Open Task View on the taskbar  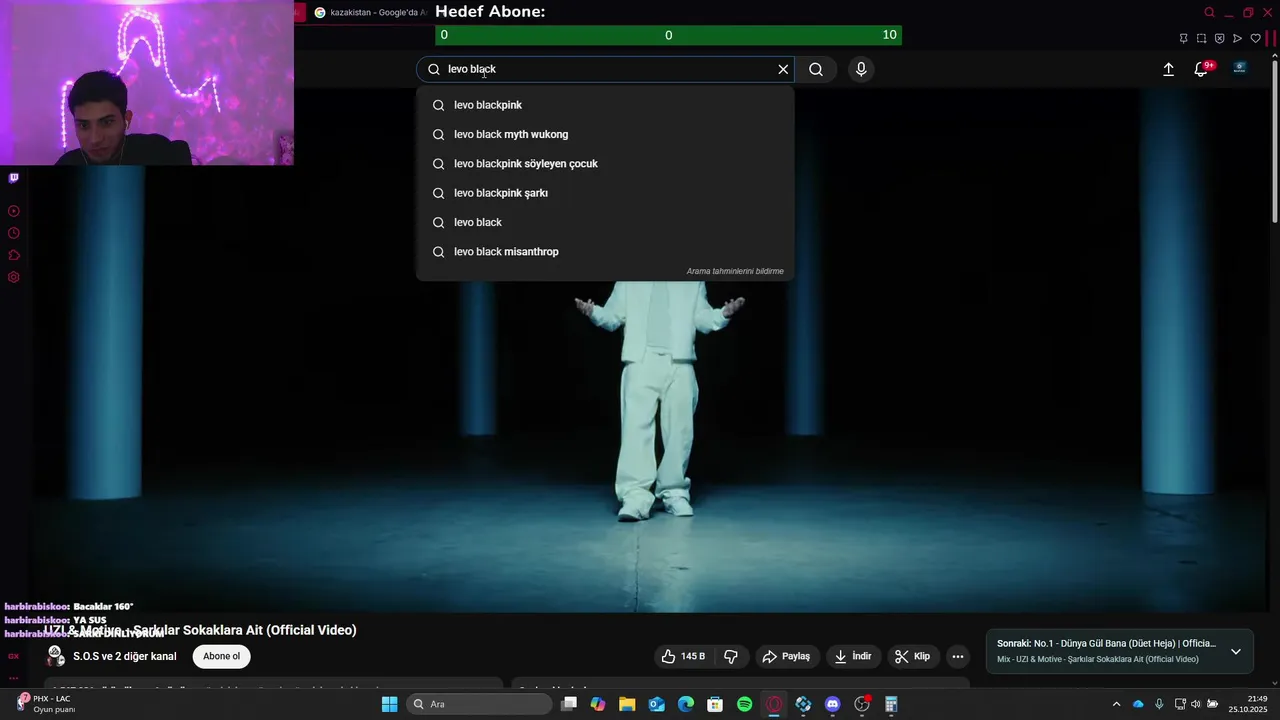click(569, 704)
